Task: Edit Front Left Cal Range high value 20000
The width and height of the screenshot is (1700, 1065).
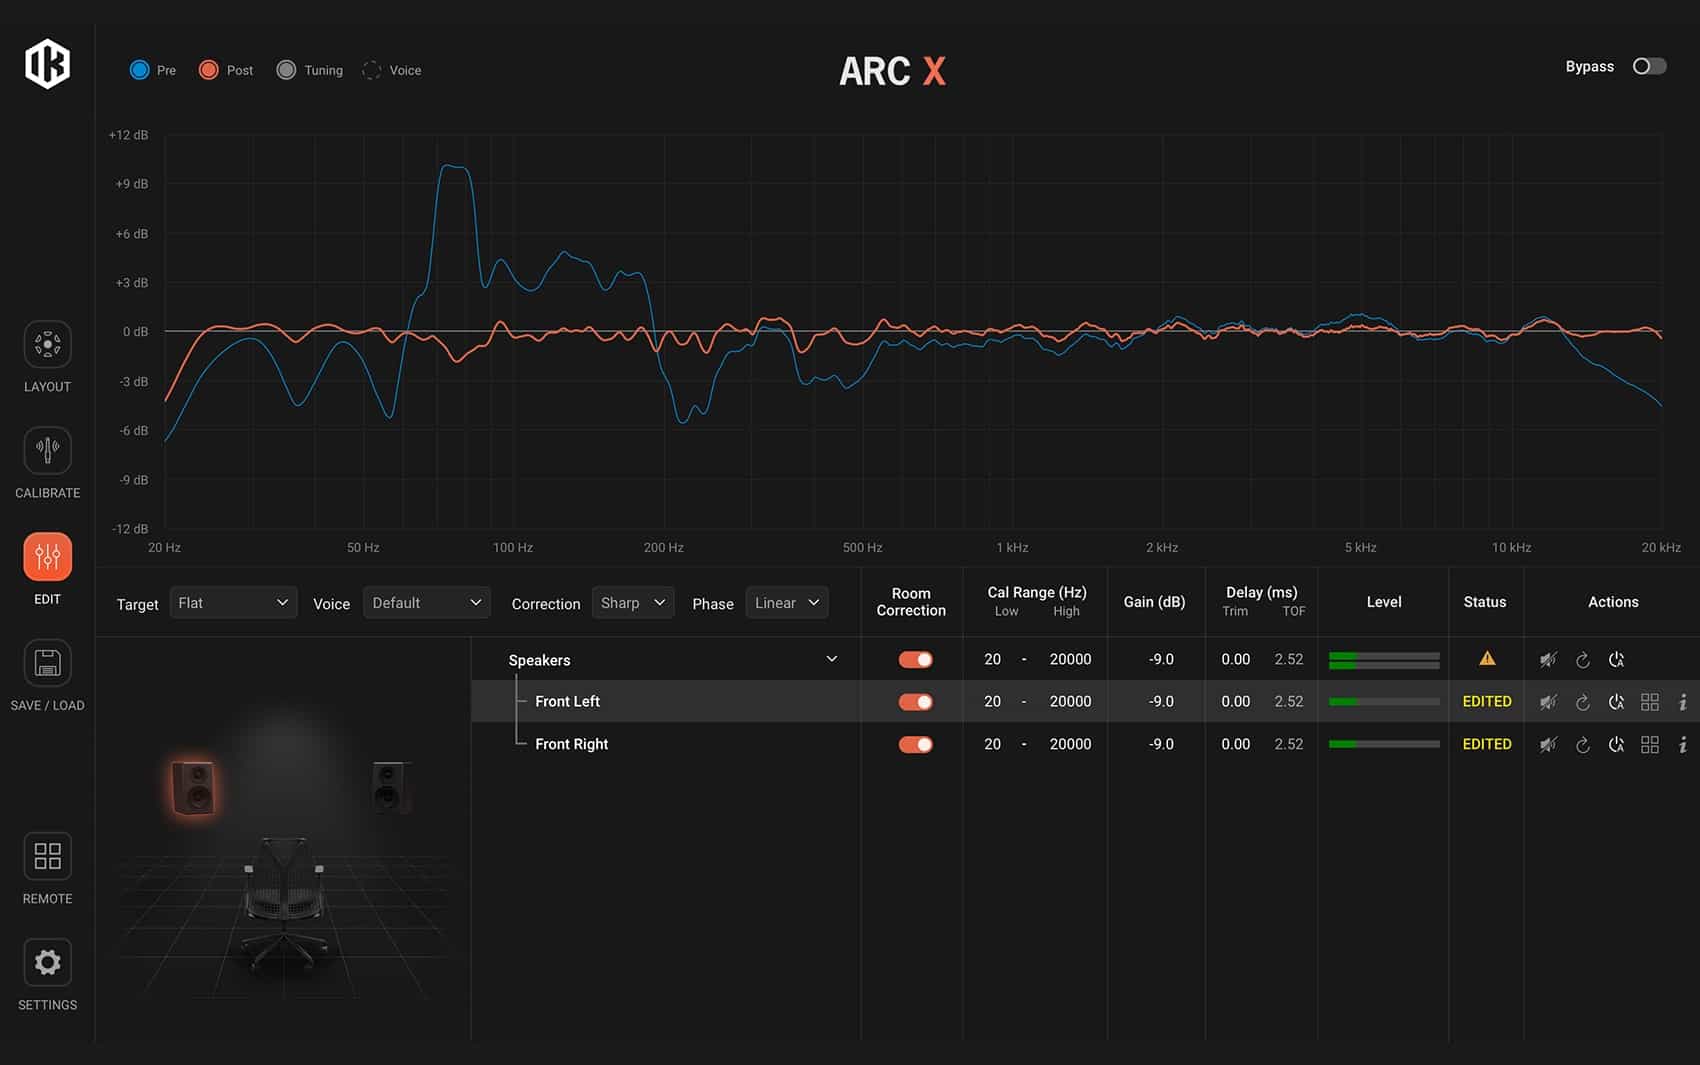Action: (x=1070, y=702)
